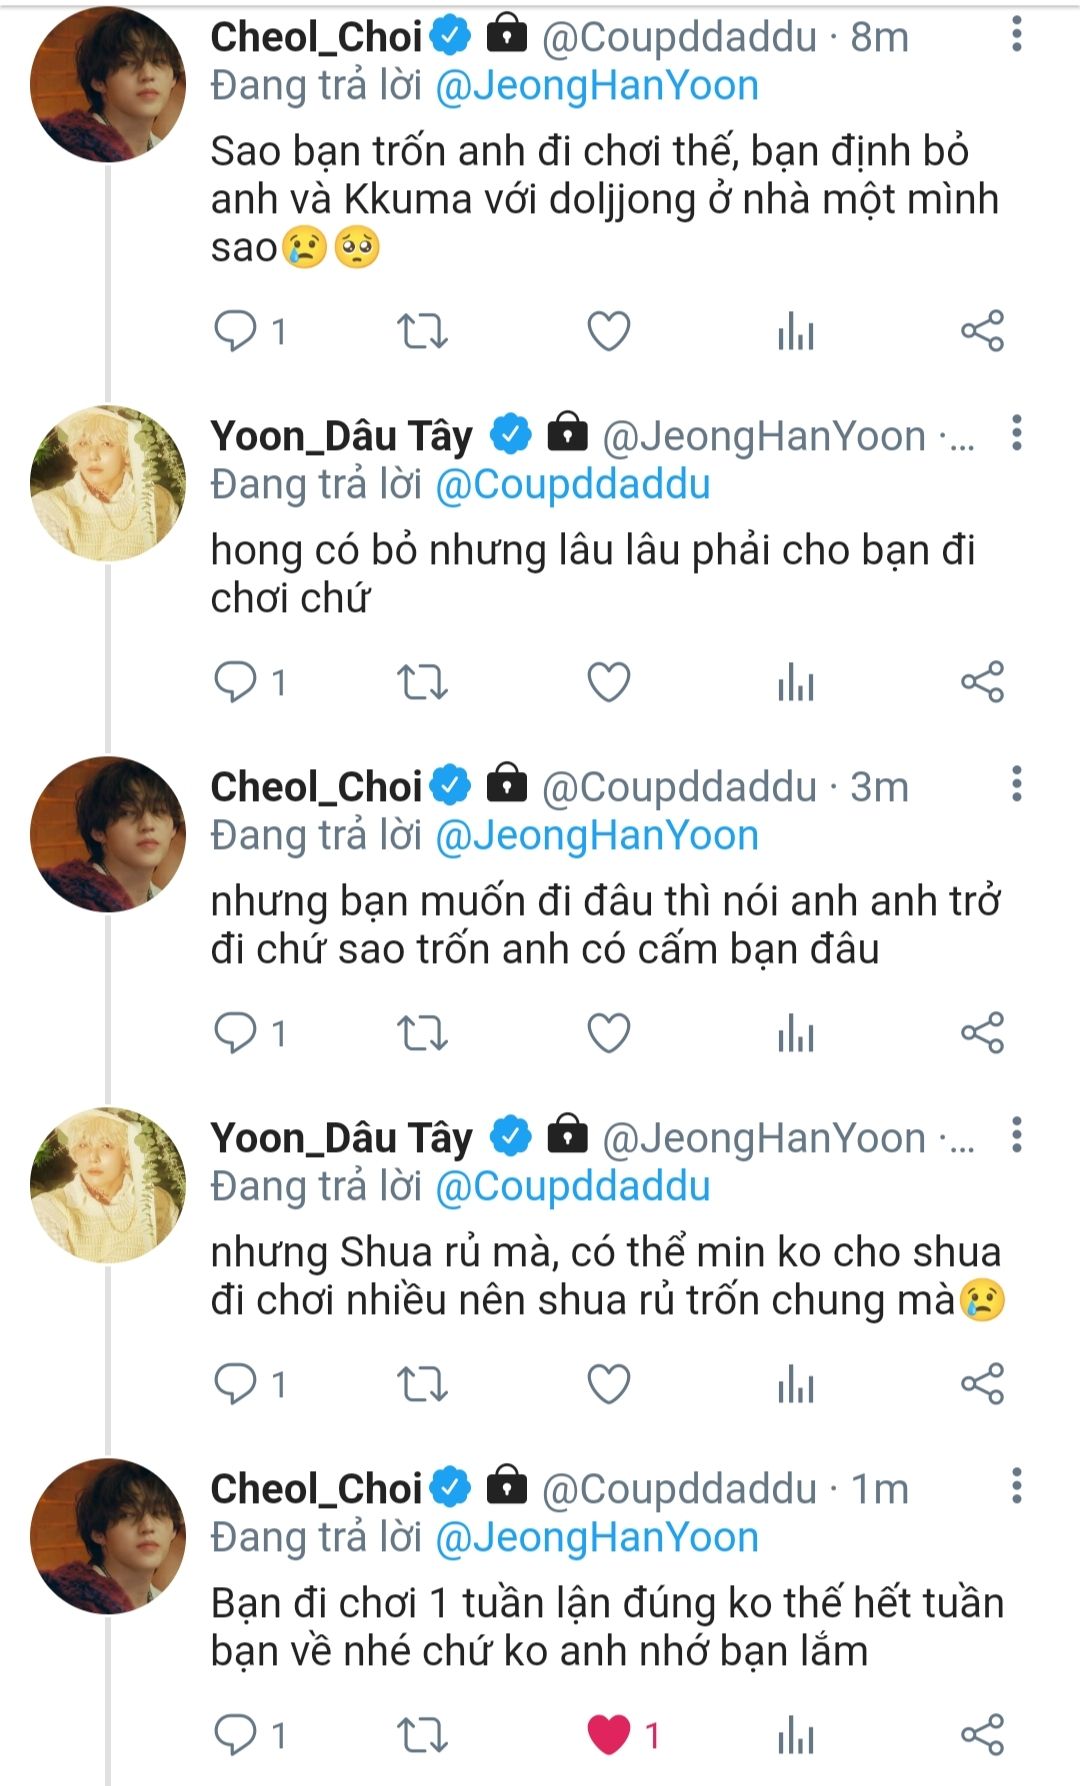
Task: Reply to the tweet mentioning Shua
Action: tap(236, 1385)
